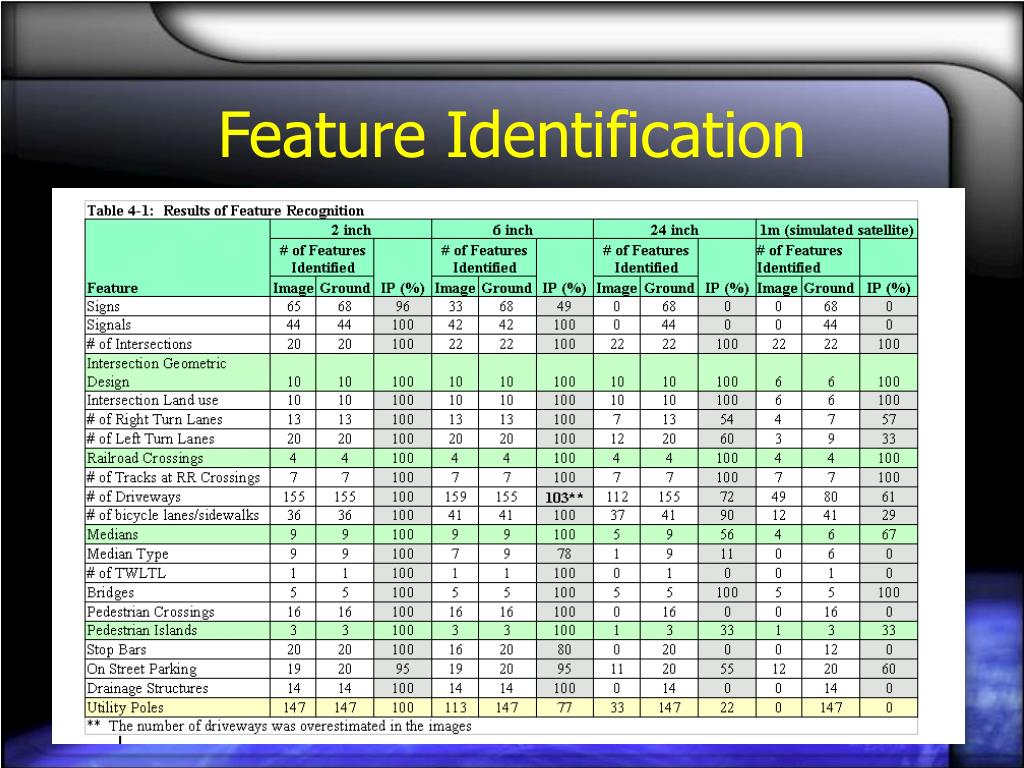This screenshot has height=768, width=1024.
Task: Select the "Medians" row label
Action: [x=112, y=534]
